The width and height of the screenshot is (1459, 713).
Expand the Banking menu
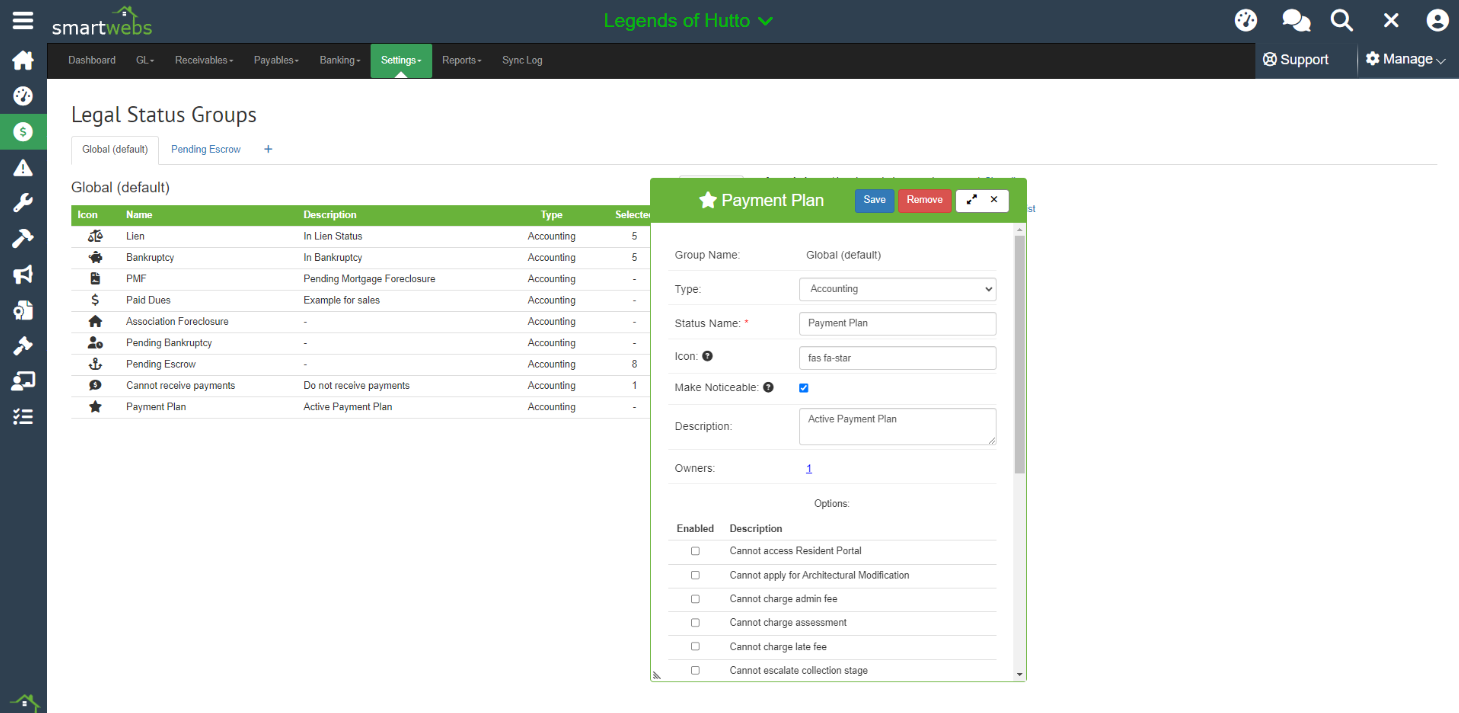click(340, 60)
